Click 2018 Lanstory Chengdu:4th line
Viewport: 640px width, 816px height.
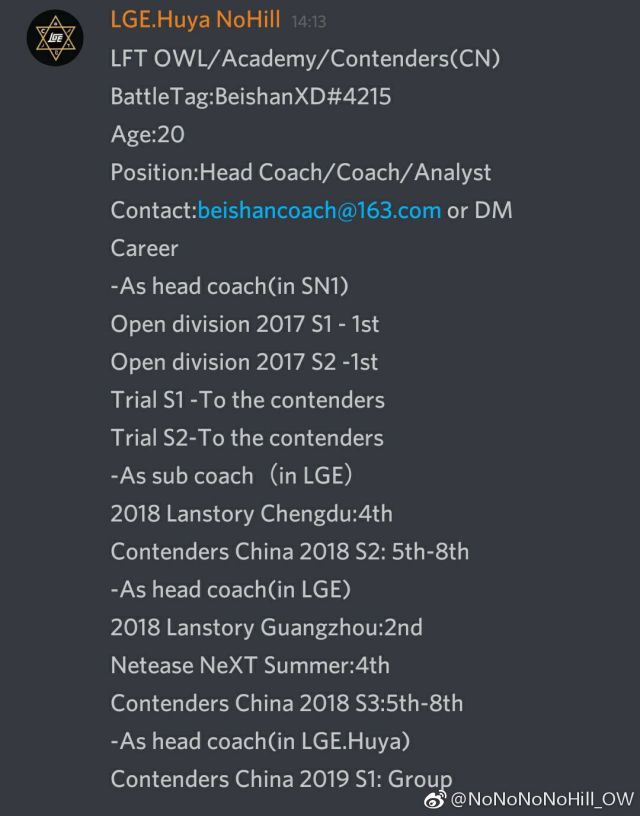point(251,514)
